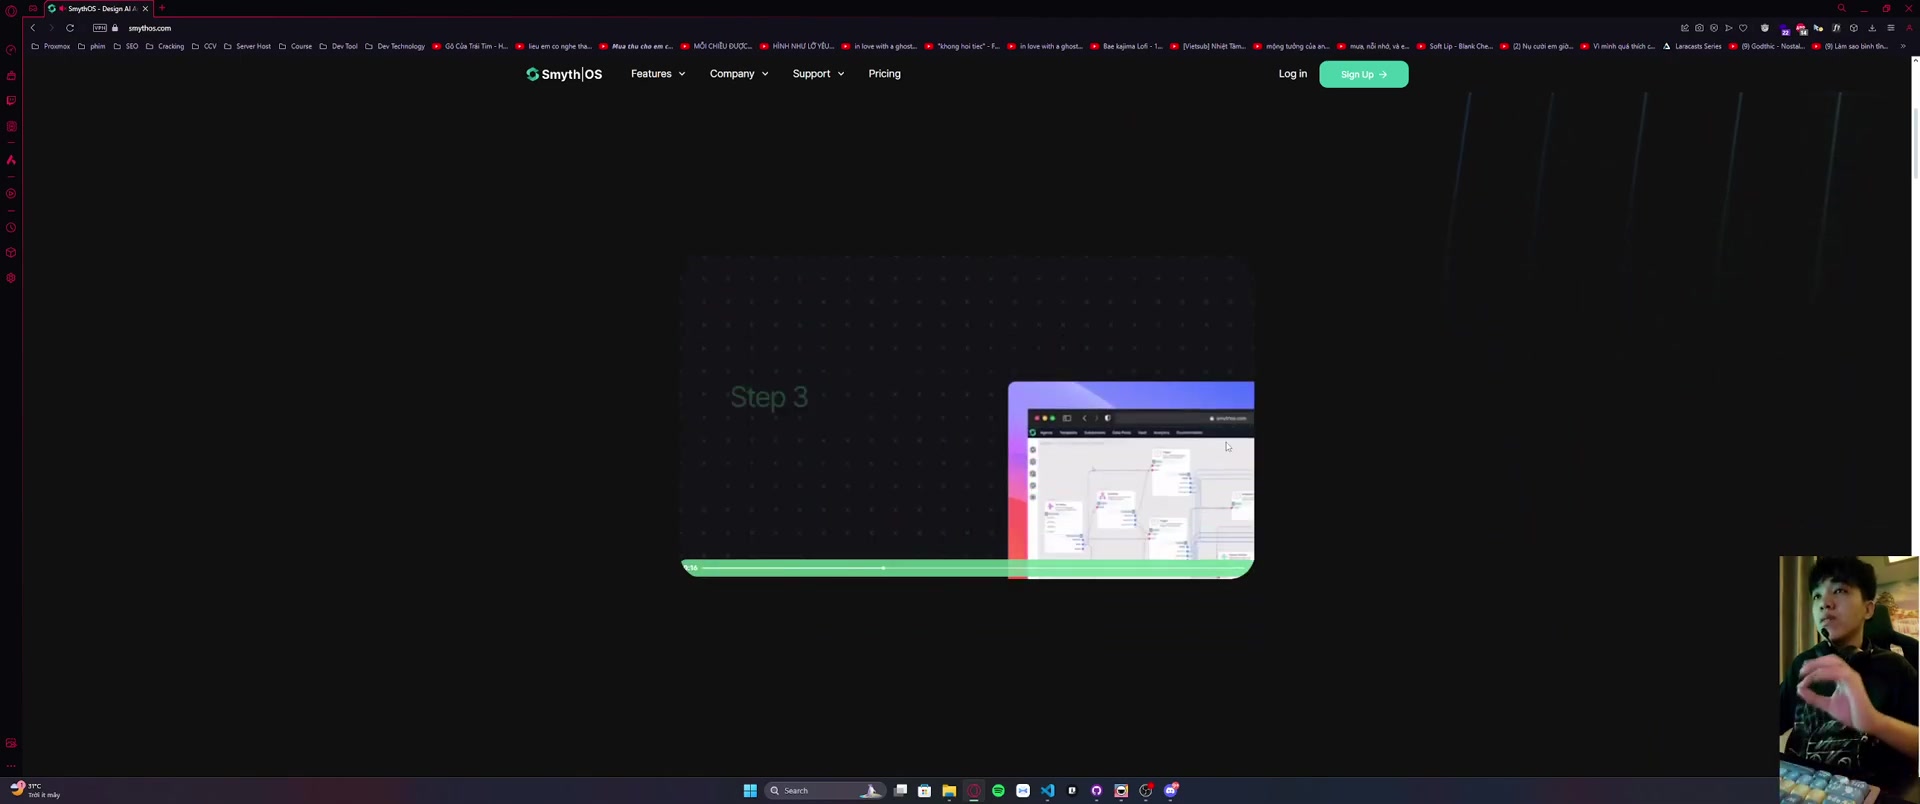Screen dimensions: 1920x804
Task: Click the ad blocker shield icon
Action: coord(1714,28)
